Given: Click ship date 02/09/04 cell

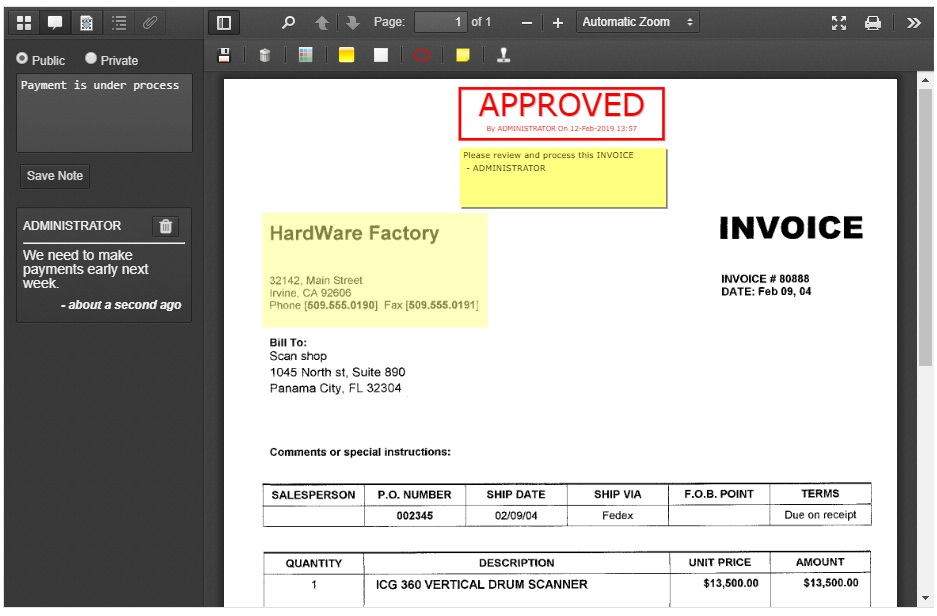Looking at the screenshot, I should pyautogui.click(x=516, y=516).
